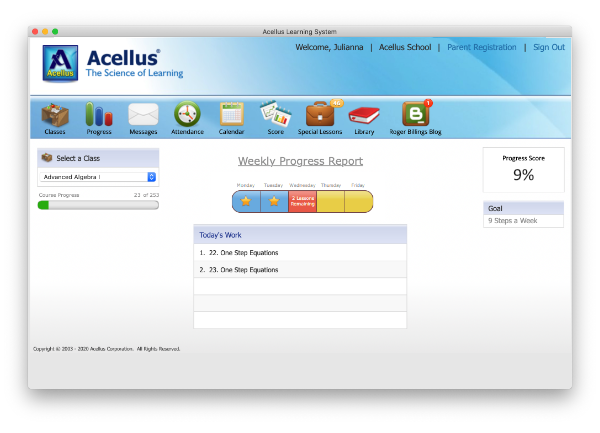The image size is (600, 433).
Task: Click the Today's Work header
Action: (300, 235)
